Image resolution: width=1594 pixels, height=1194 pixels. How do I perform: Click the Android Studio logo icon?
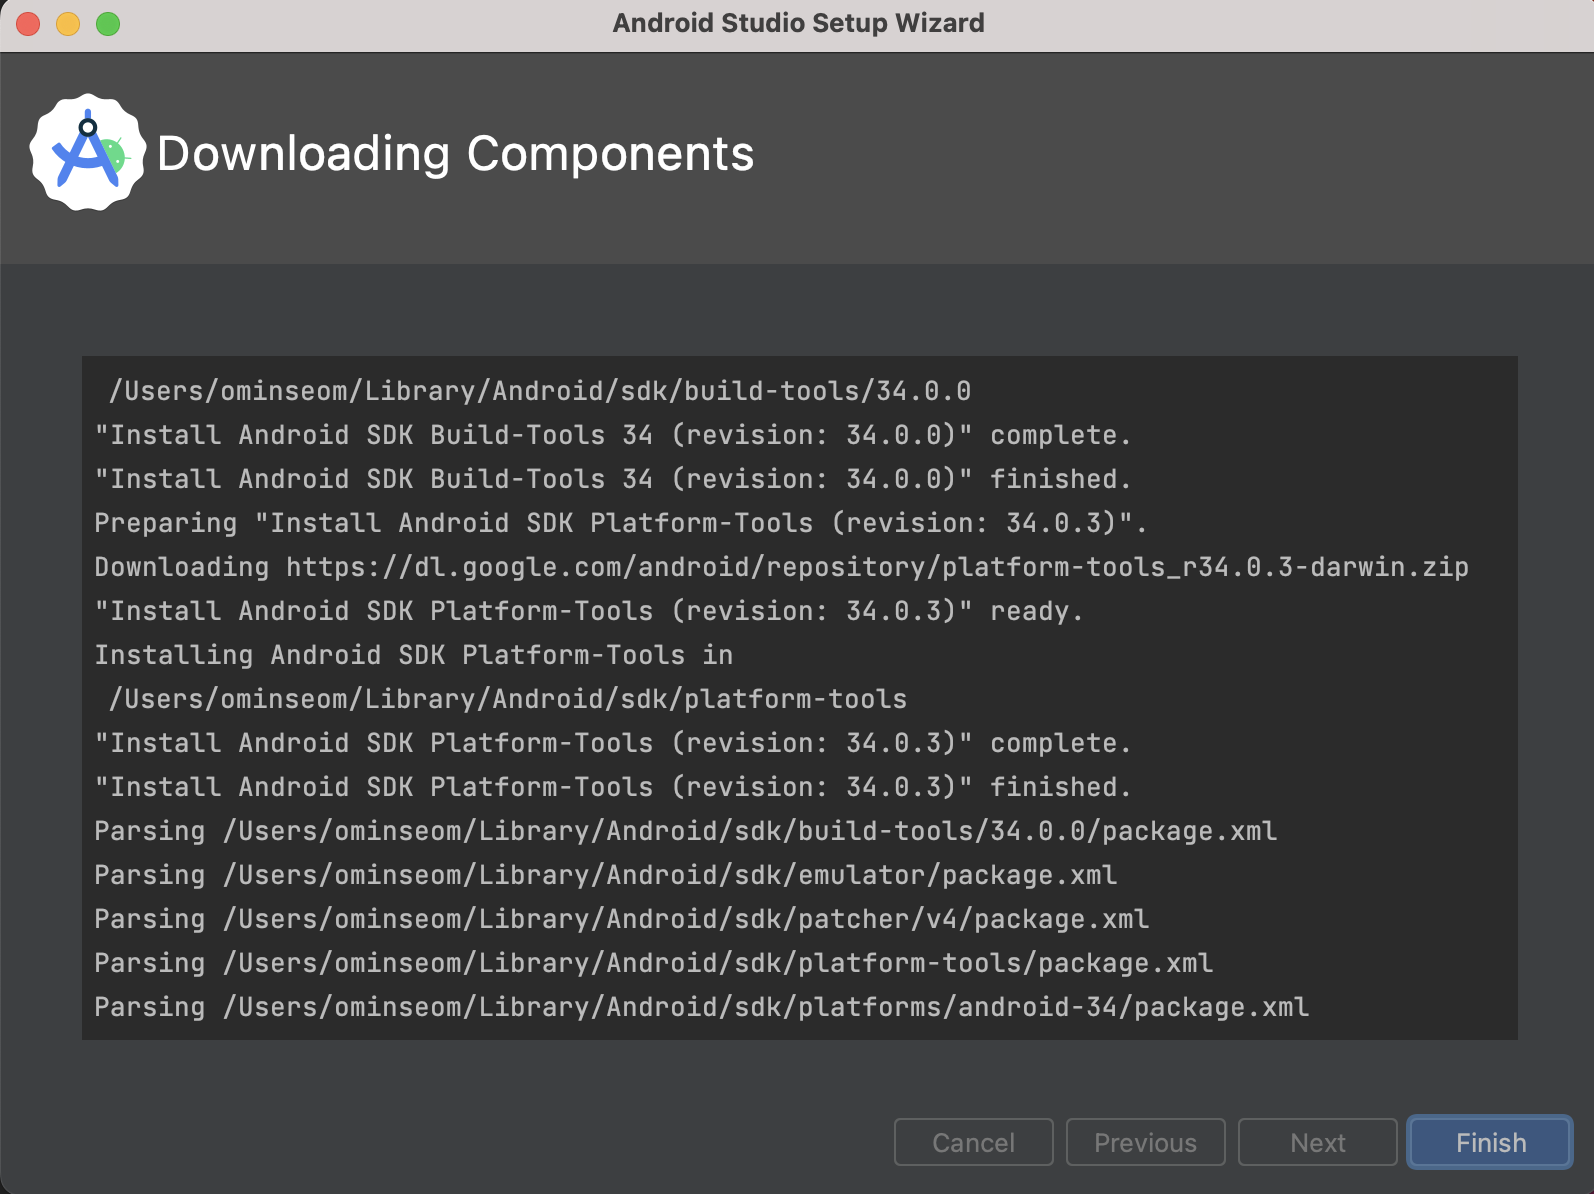(x=88, y=153)
